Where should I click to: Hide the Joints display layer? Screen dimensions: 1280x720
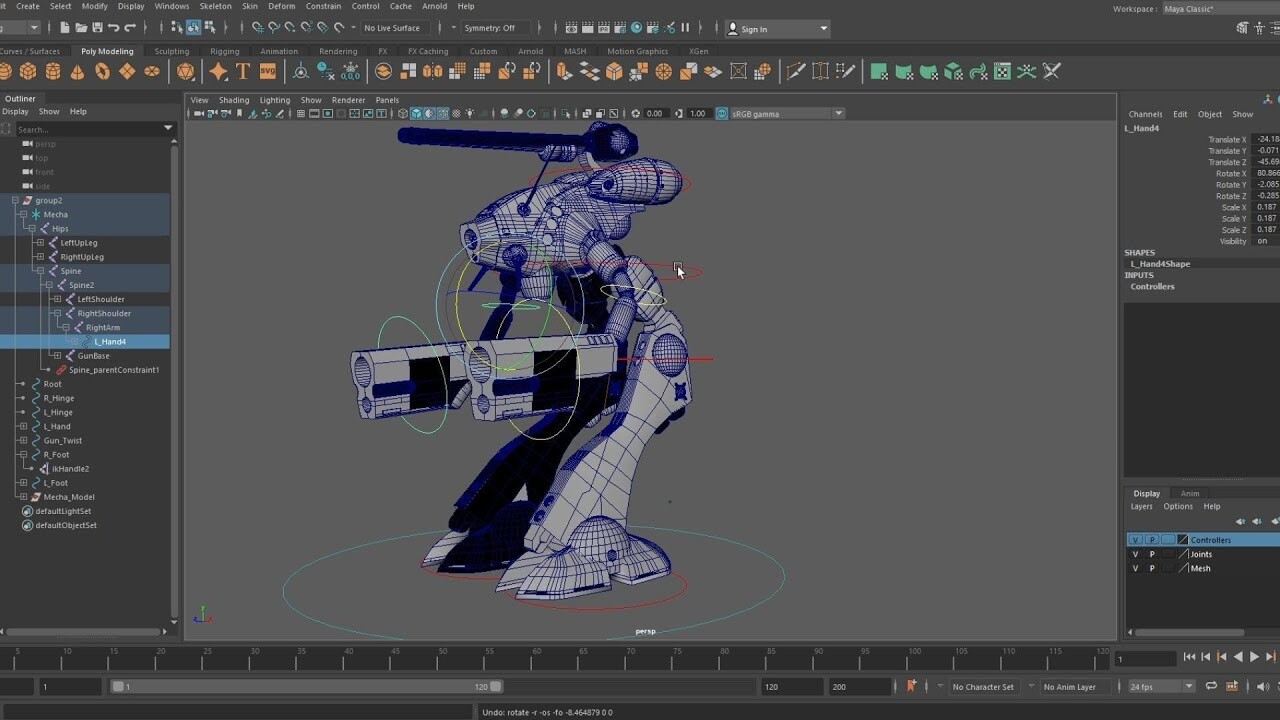point(1136,554)
